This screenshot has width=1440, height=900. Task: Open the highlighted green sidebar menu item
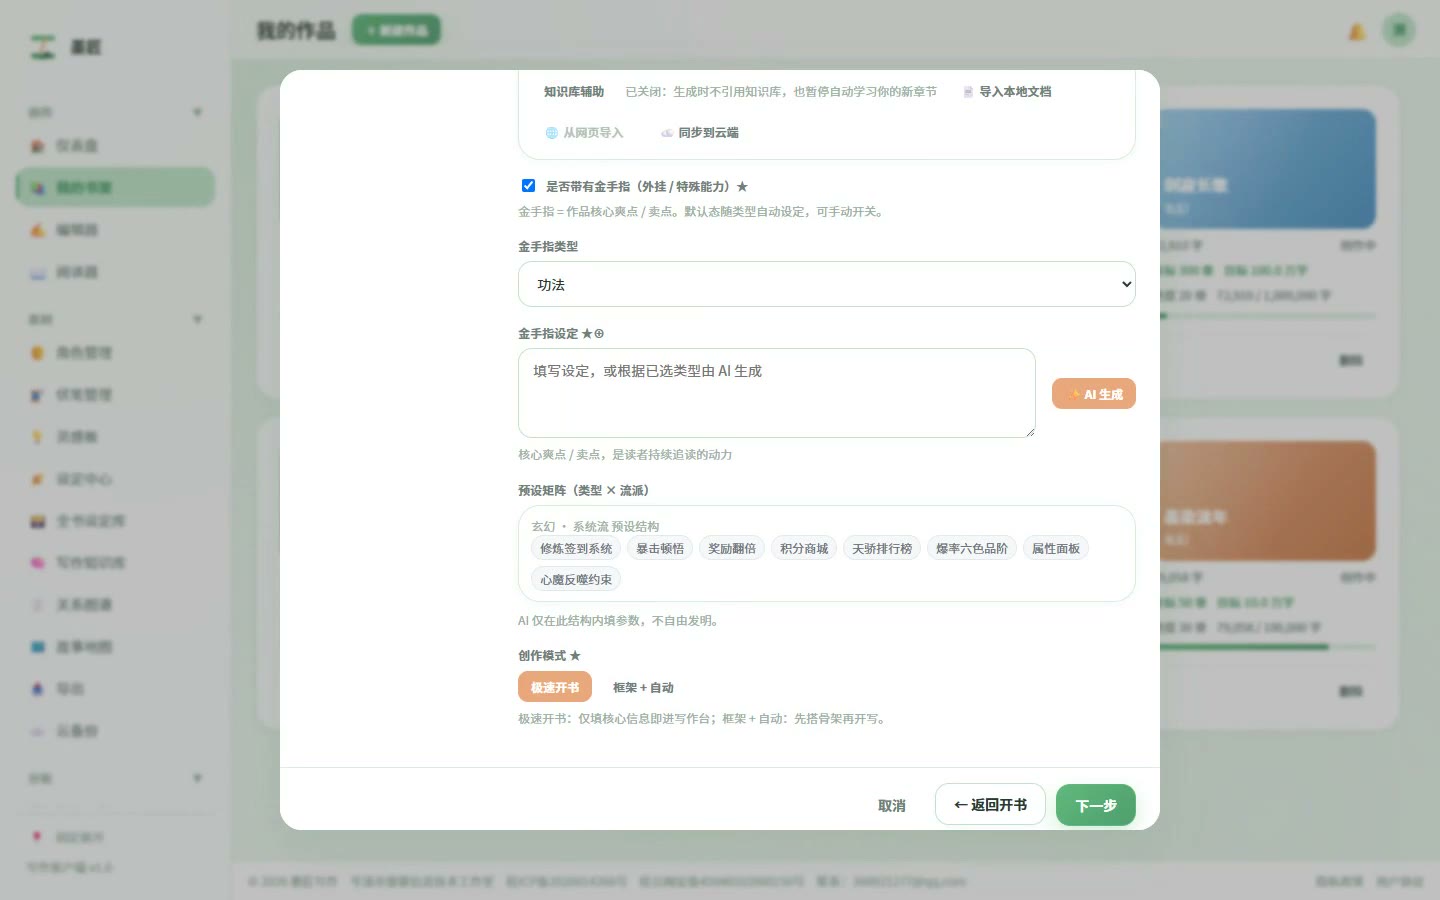115,187
